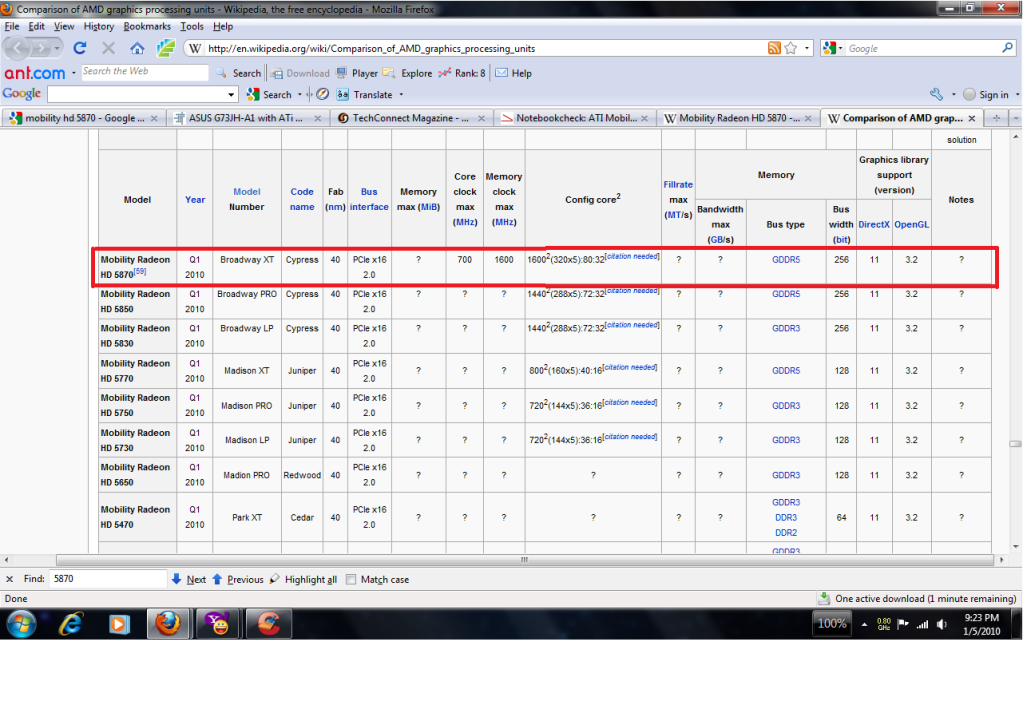Click Highlight all button
The height and width of the screenshot is (709, 1023).
coord(303,579)
